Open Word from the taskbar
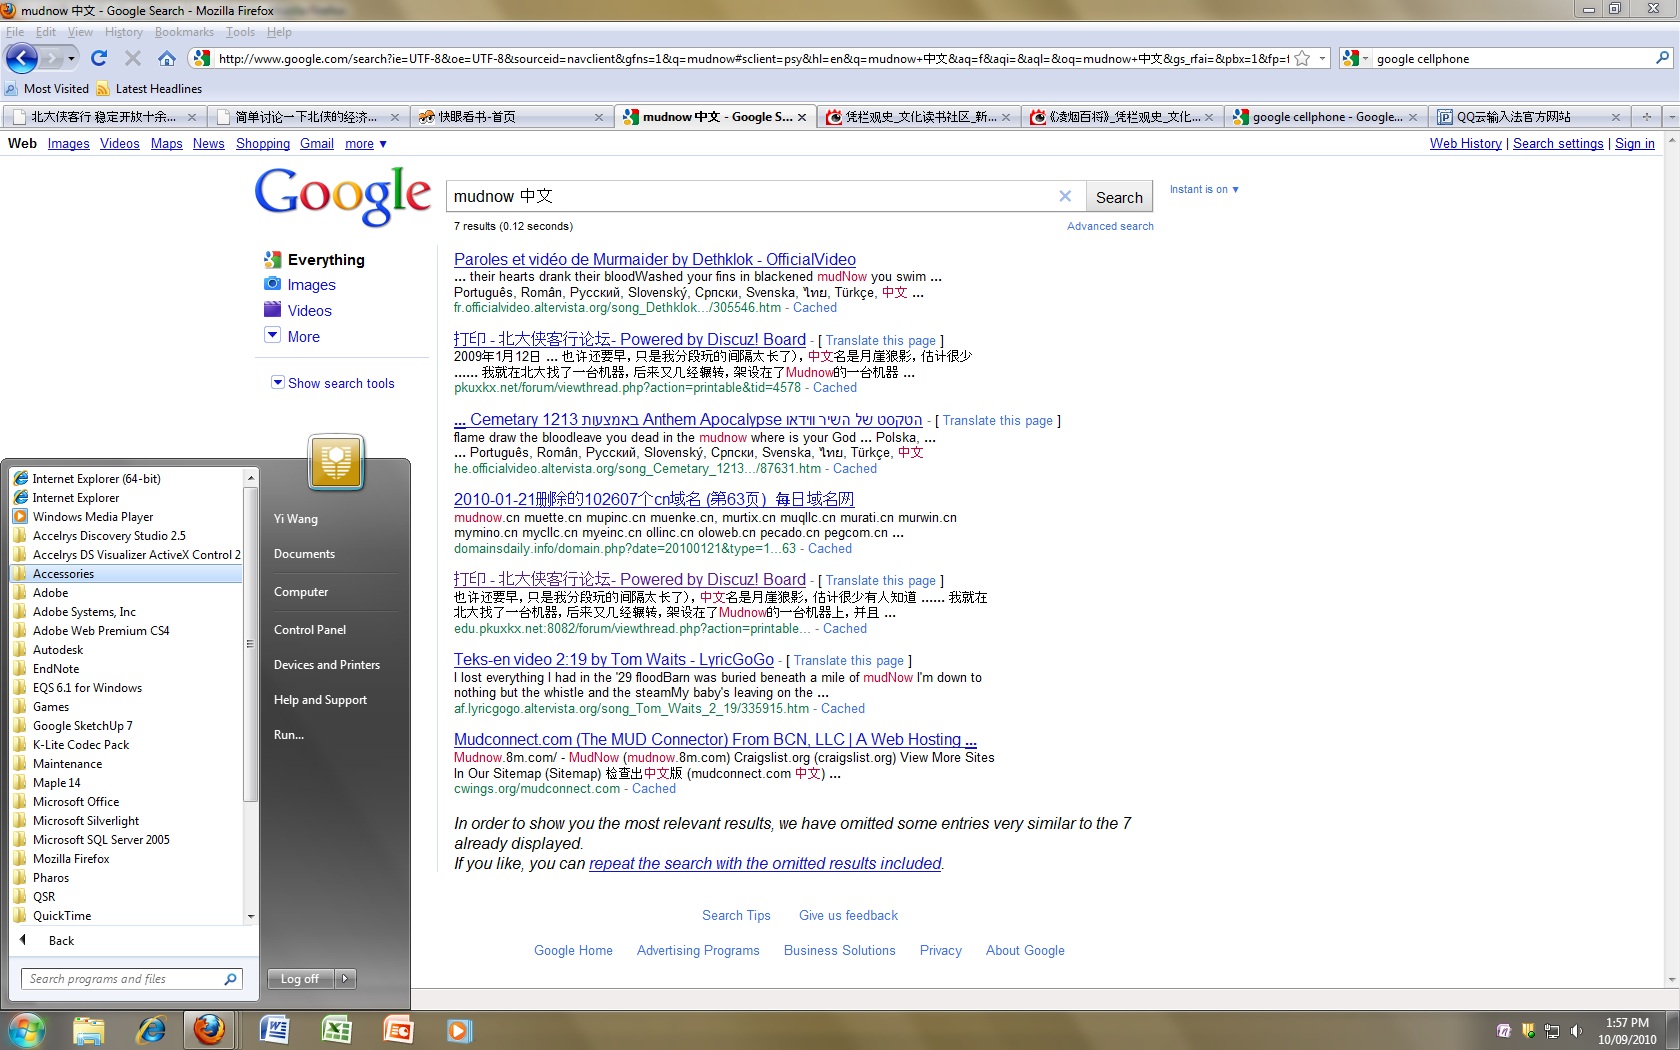 click(274, 1030)
